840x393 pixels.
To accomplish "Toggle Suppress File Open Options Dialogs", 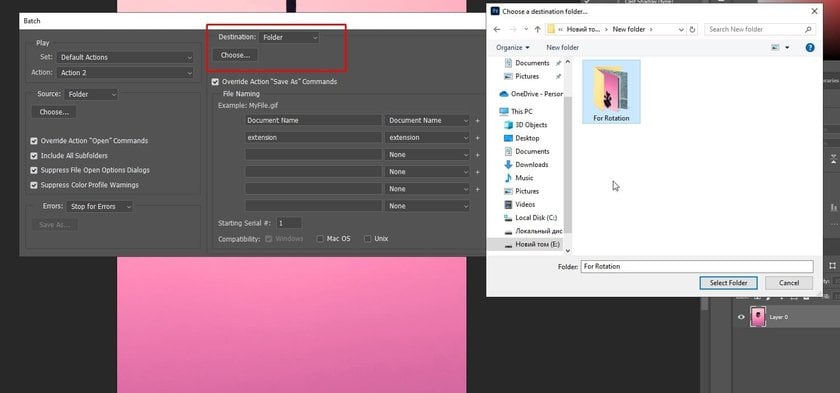I will (x=34, y=170).
